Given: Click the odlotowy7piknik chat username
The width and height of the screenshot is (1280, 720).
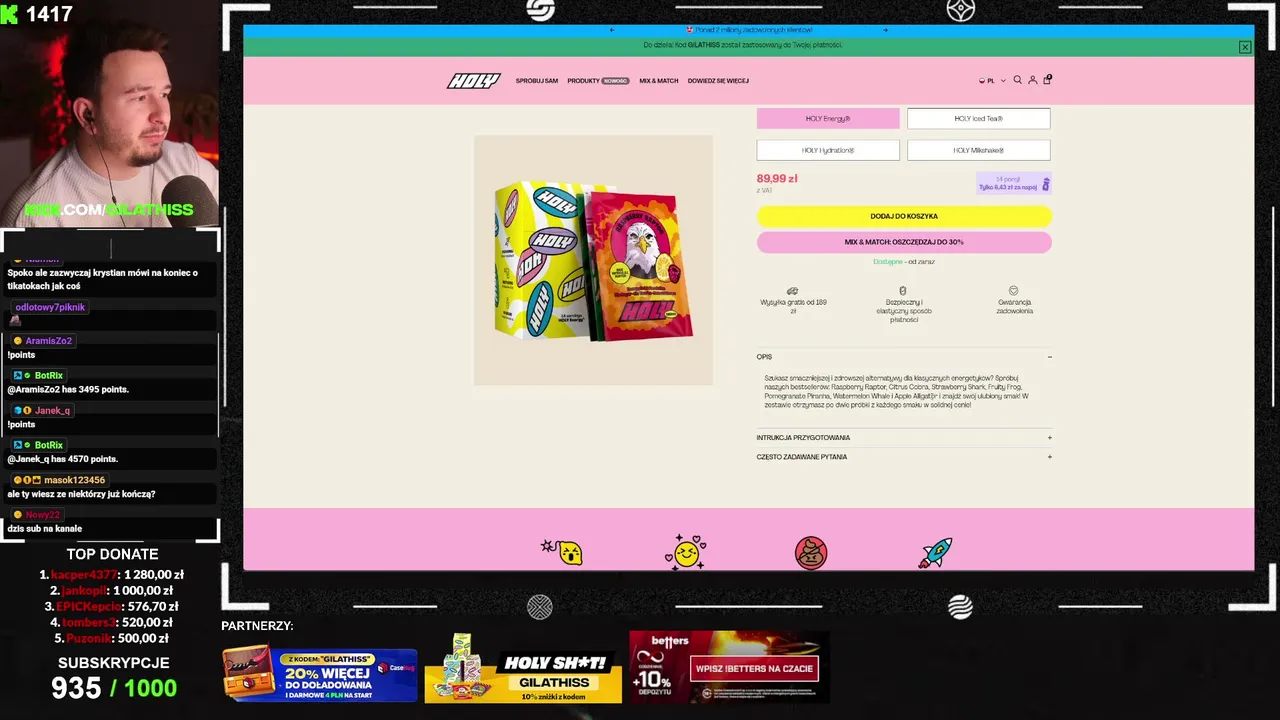Looking at the screenshot, I should point(50,307).
